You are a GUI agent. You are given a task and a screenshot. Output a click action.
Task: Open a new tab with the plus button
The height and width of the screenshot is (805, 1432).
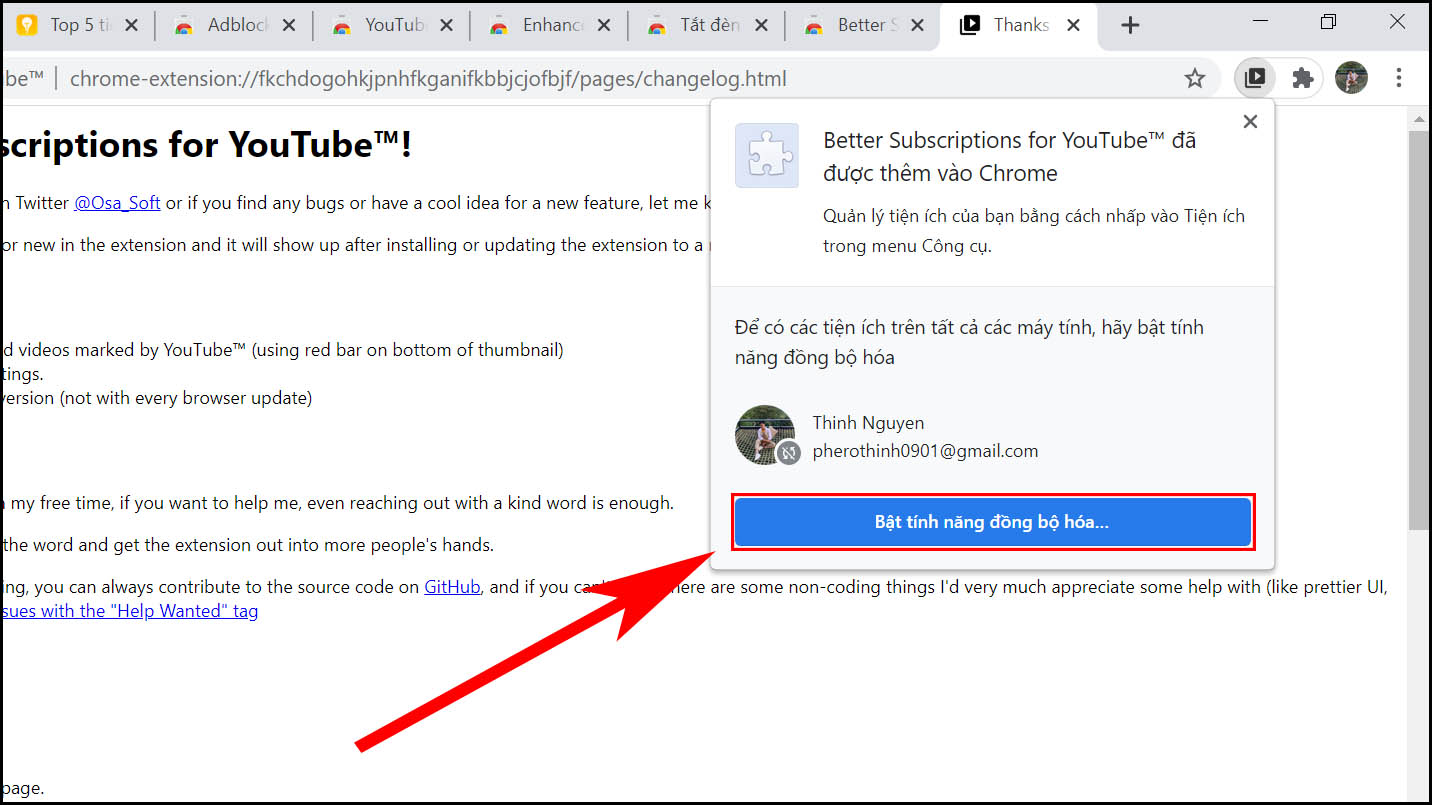[1130, 25]
